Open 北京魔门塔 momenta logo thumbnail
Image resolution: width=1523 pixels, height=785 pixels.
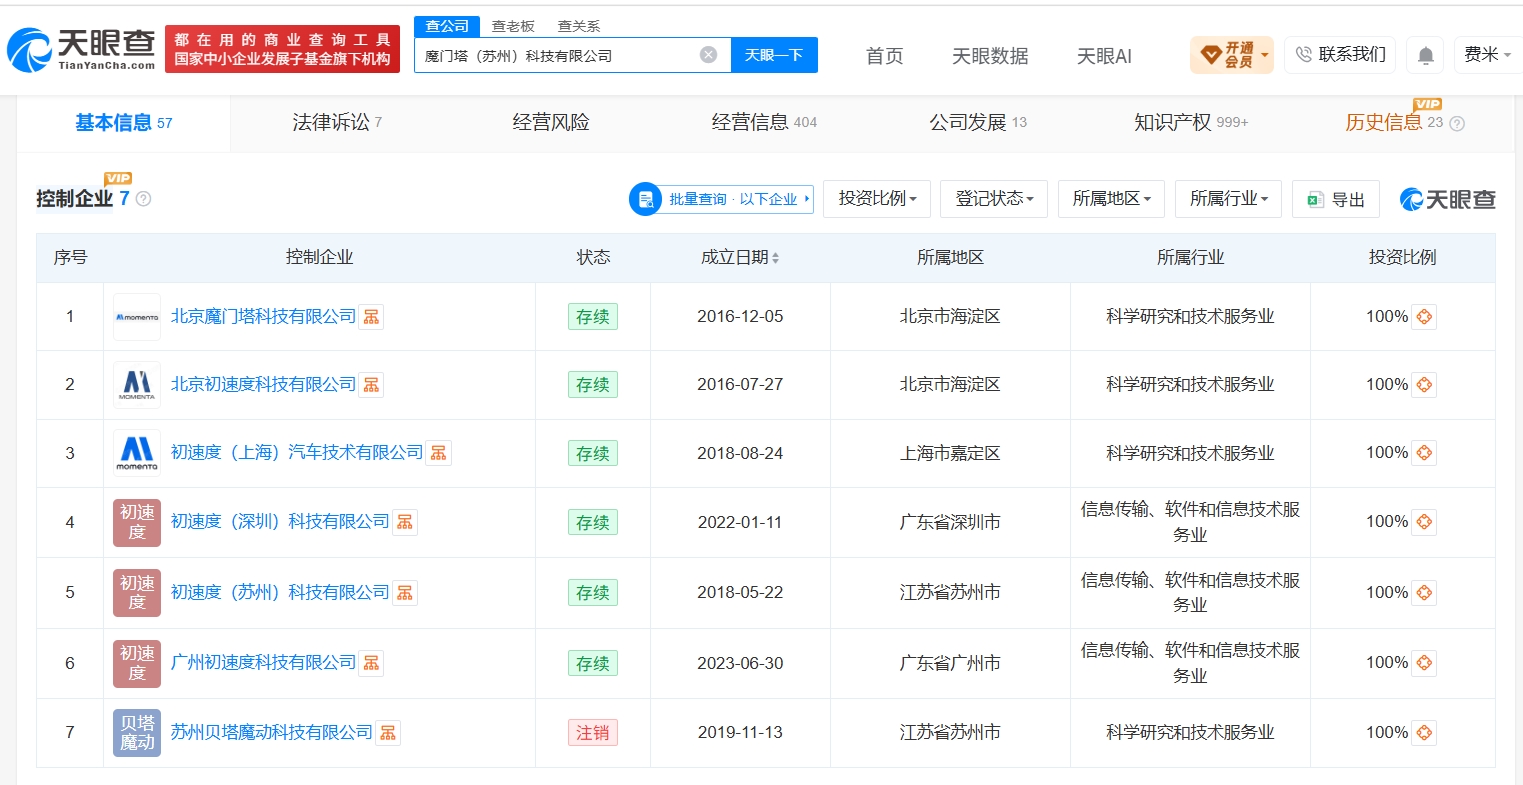[137, 317]
